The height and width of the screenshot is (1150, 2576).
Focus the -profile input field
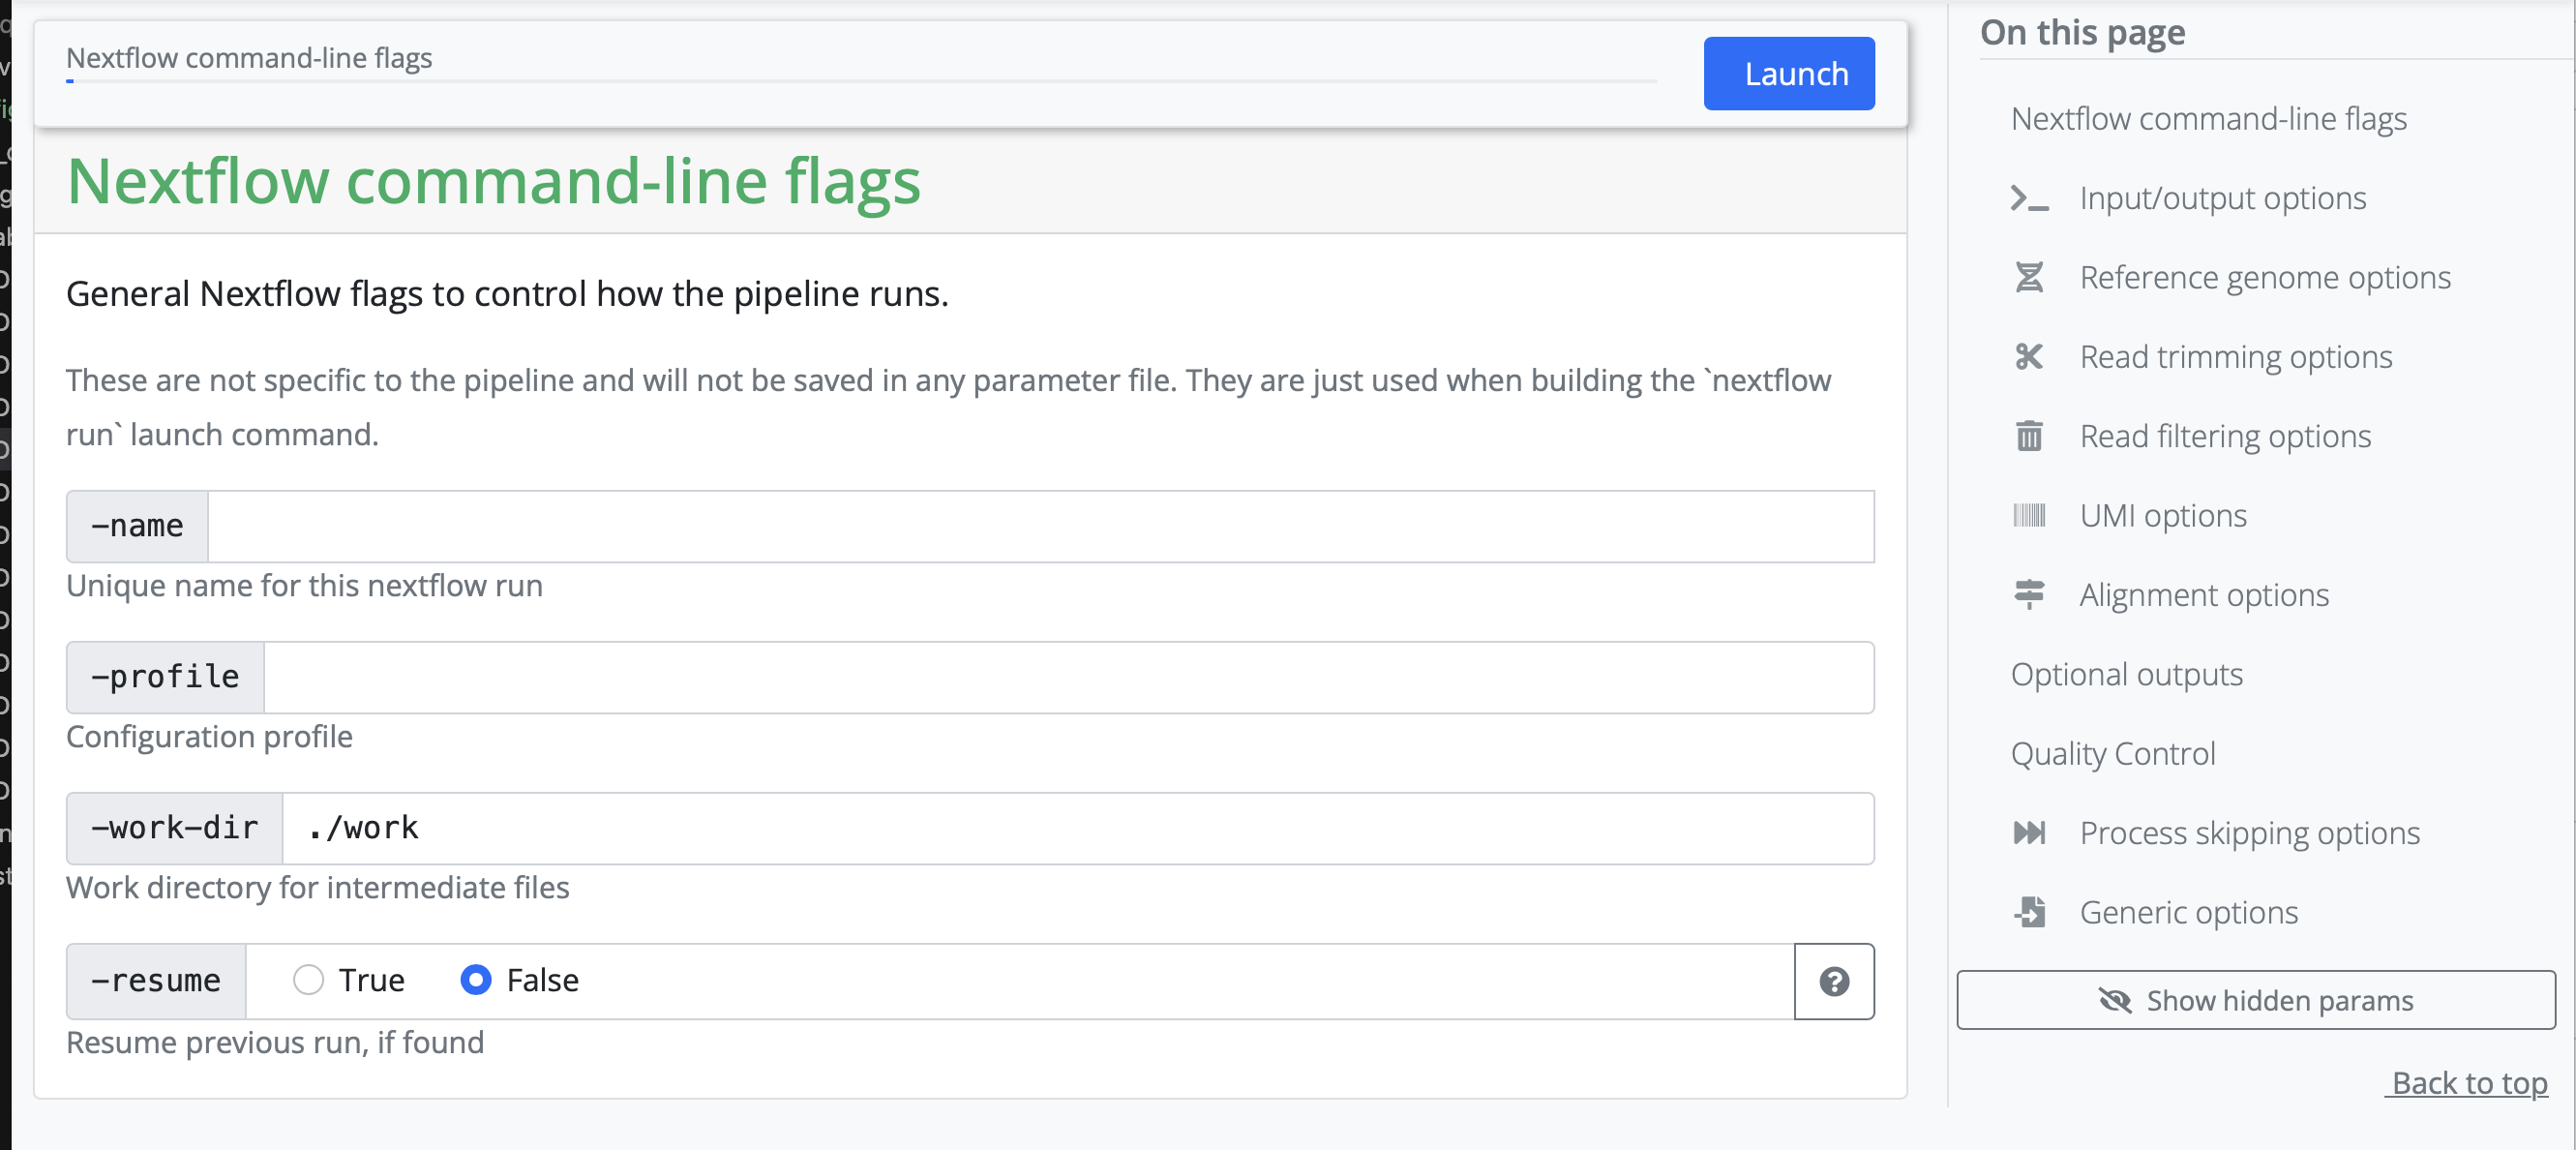1068,677
